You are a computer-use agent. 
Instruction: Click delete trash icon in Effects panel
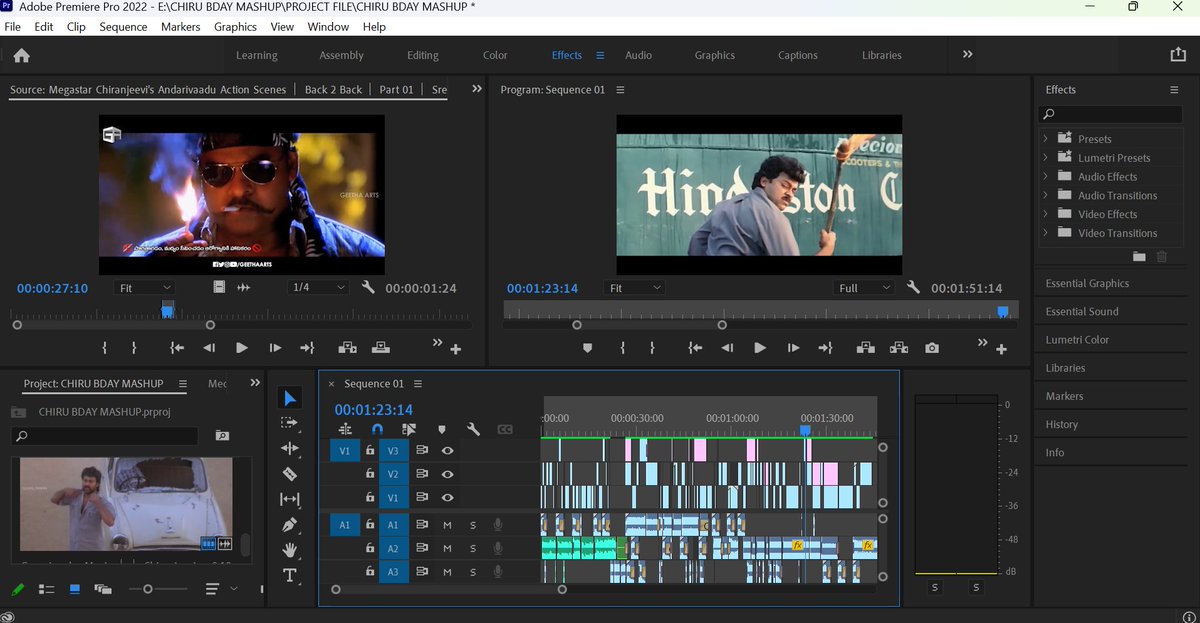1161,257
